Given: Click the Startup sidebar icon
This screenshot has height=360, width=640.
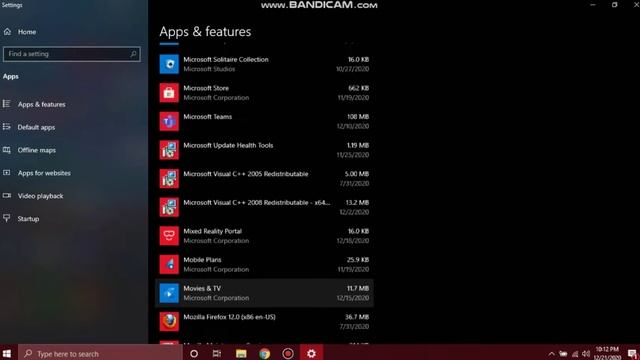Looking at the screenshot, I should coord(7,218).
